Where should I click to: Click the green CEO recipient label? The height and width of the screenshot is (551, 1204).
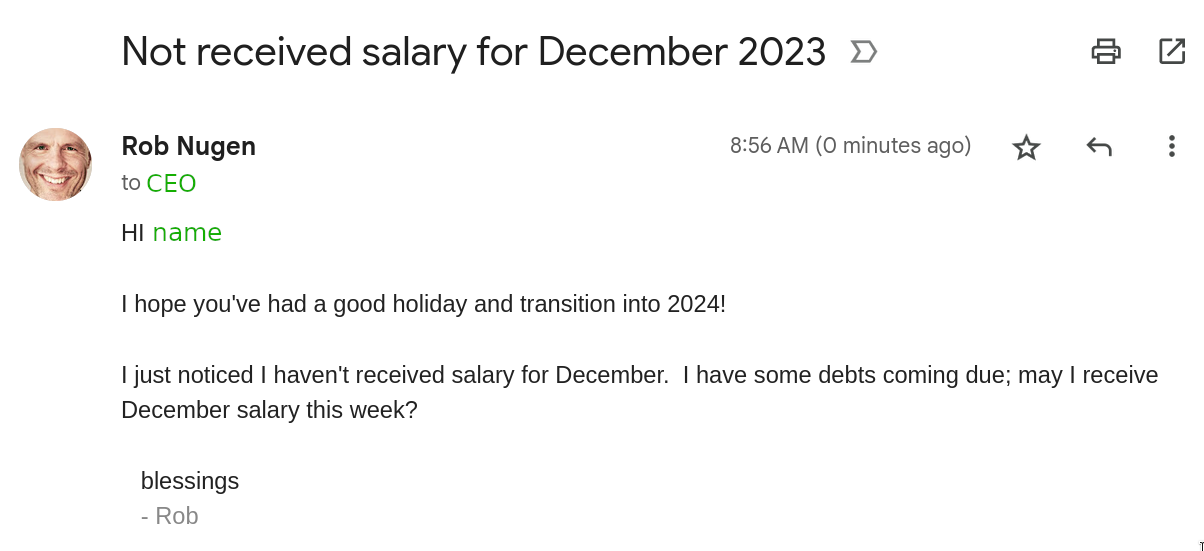point(171,184)
